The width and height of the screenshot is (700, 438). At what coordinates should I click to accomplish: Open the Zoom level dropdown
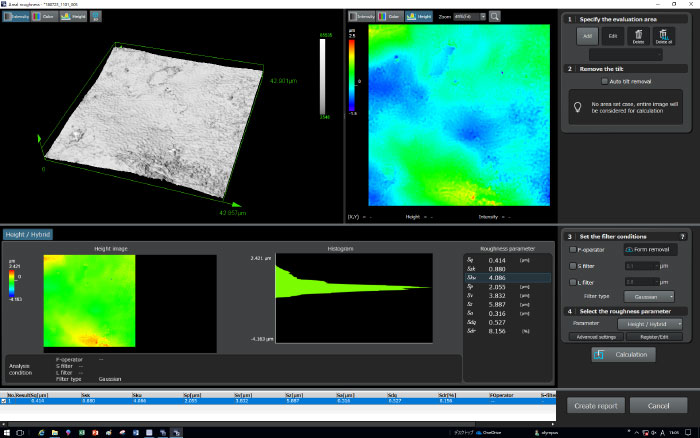470,17
